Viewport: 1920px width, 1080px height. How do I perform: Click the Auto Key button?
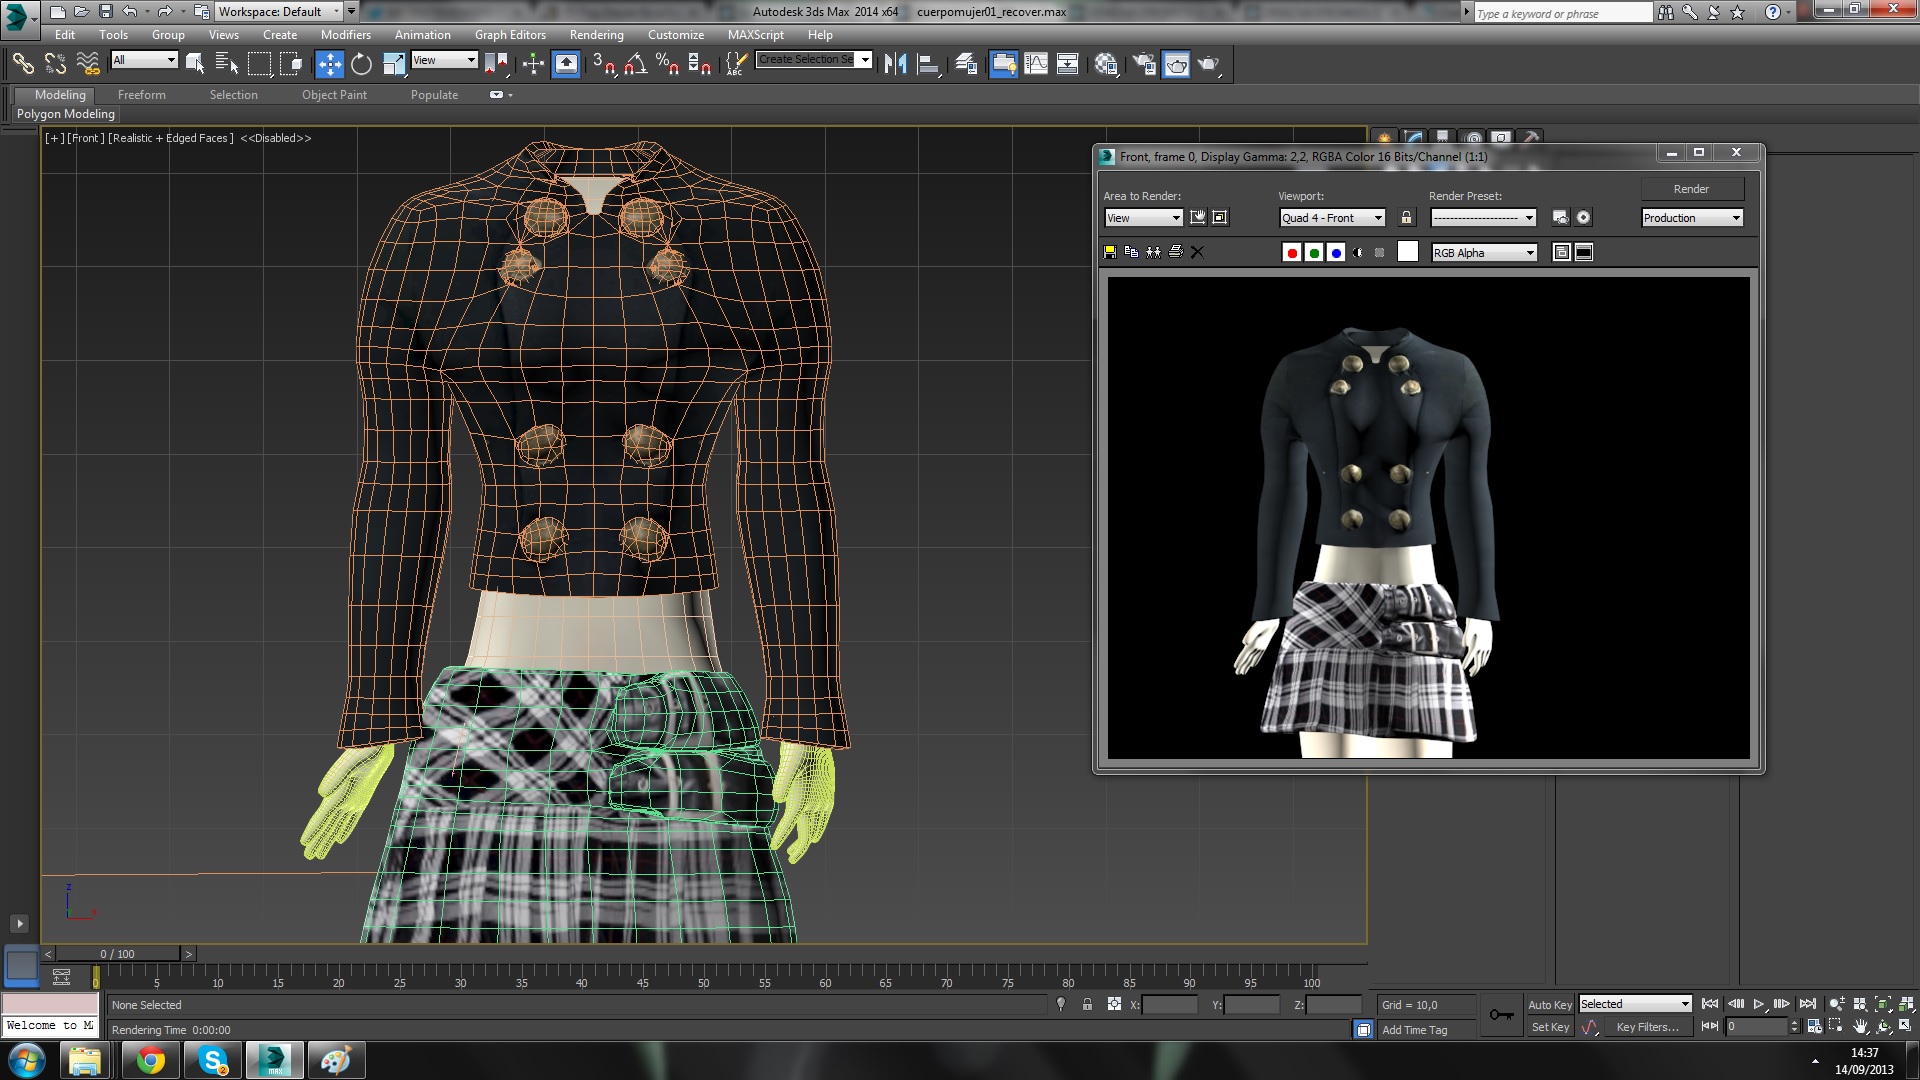(1549, 1005)
